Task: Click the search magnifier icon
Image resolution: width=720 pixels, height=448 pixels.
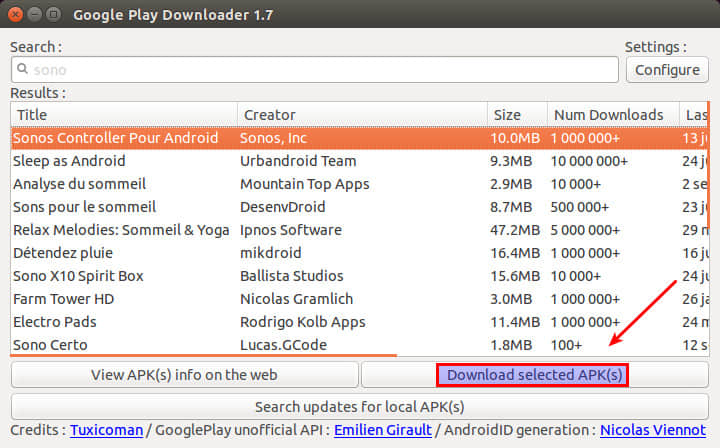Action: click(22, 69)
